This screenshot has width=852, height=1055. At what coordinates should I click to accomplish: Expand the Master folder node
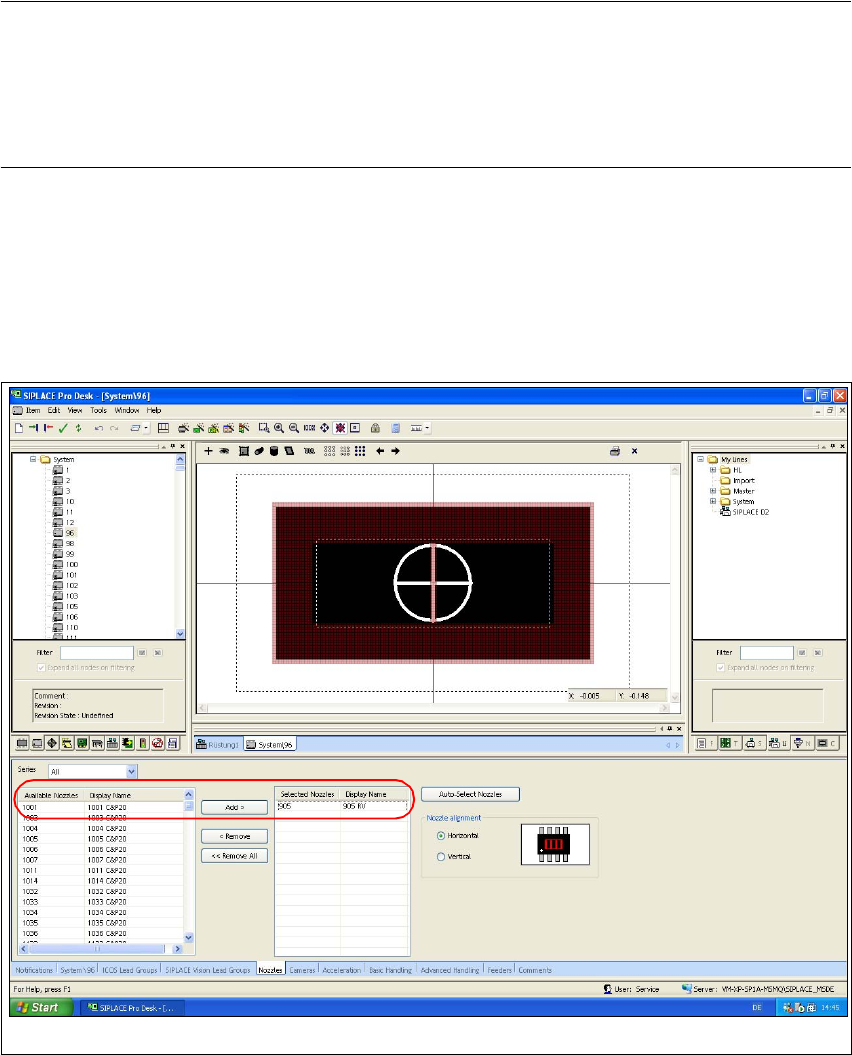pyautogui.click(x=713, y=491)
